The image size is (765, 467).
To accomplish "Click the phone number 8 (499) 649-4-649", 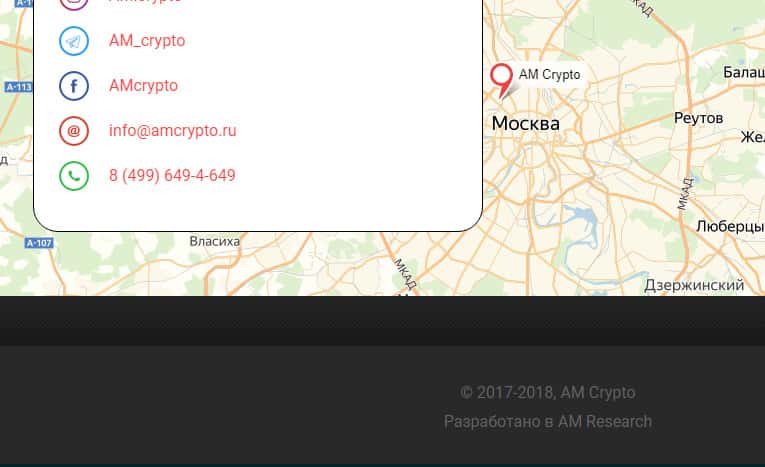I will pos(172,176).
